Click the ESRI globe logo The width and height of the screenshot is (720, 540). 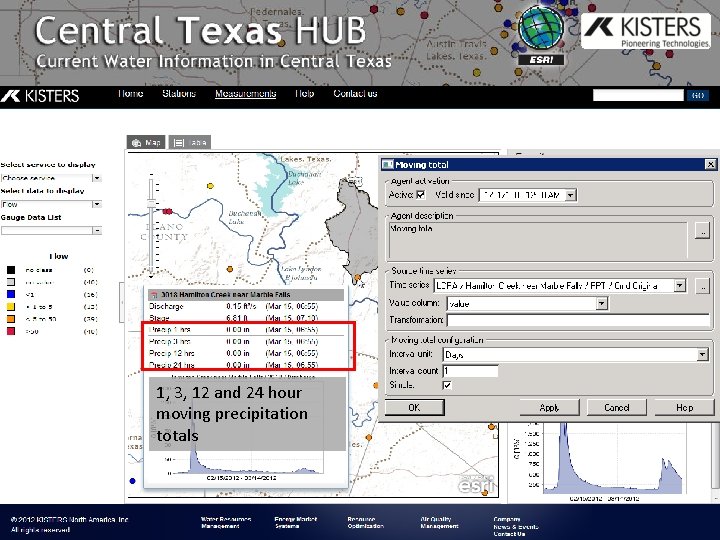pos(541,35)
